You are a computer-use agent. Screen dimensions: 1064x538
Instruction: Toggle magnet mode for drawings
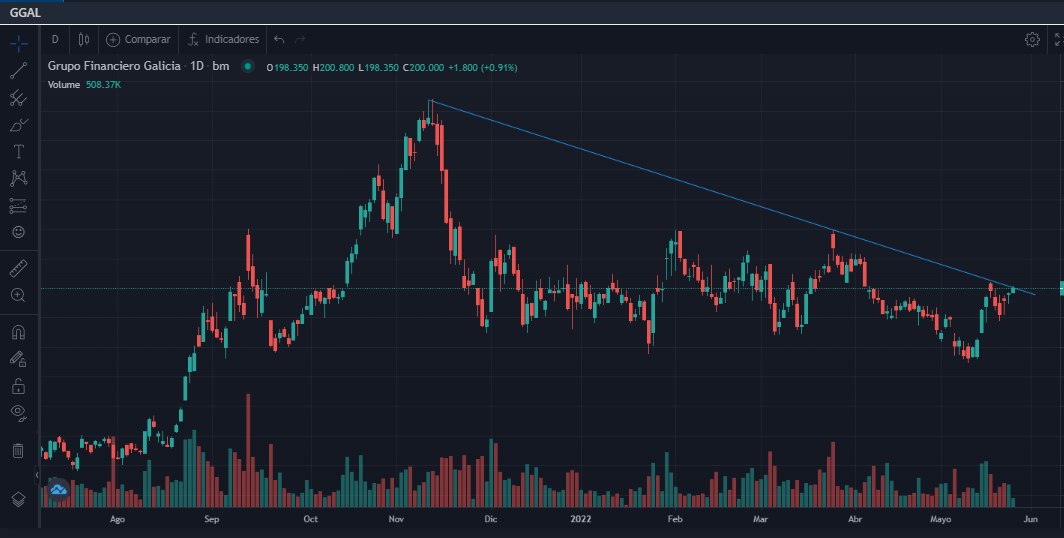[x=18, y=332]
